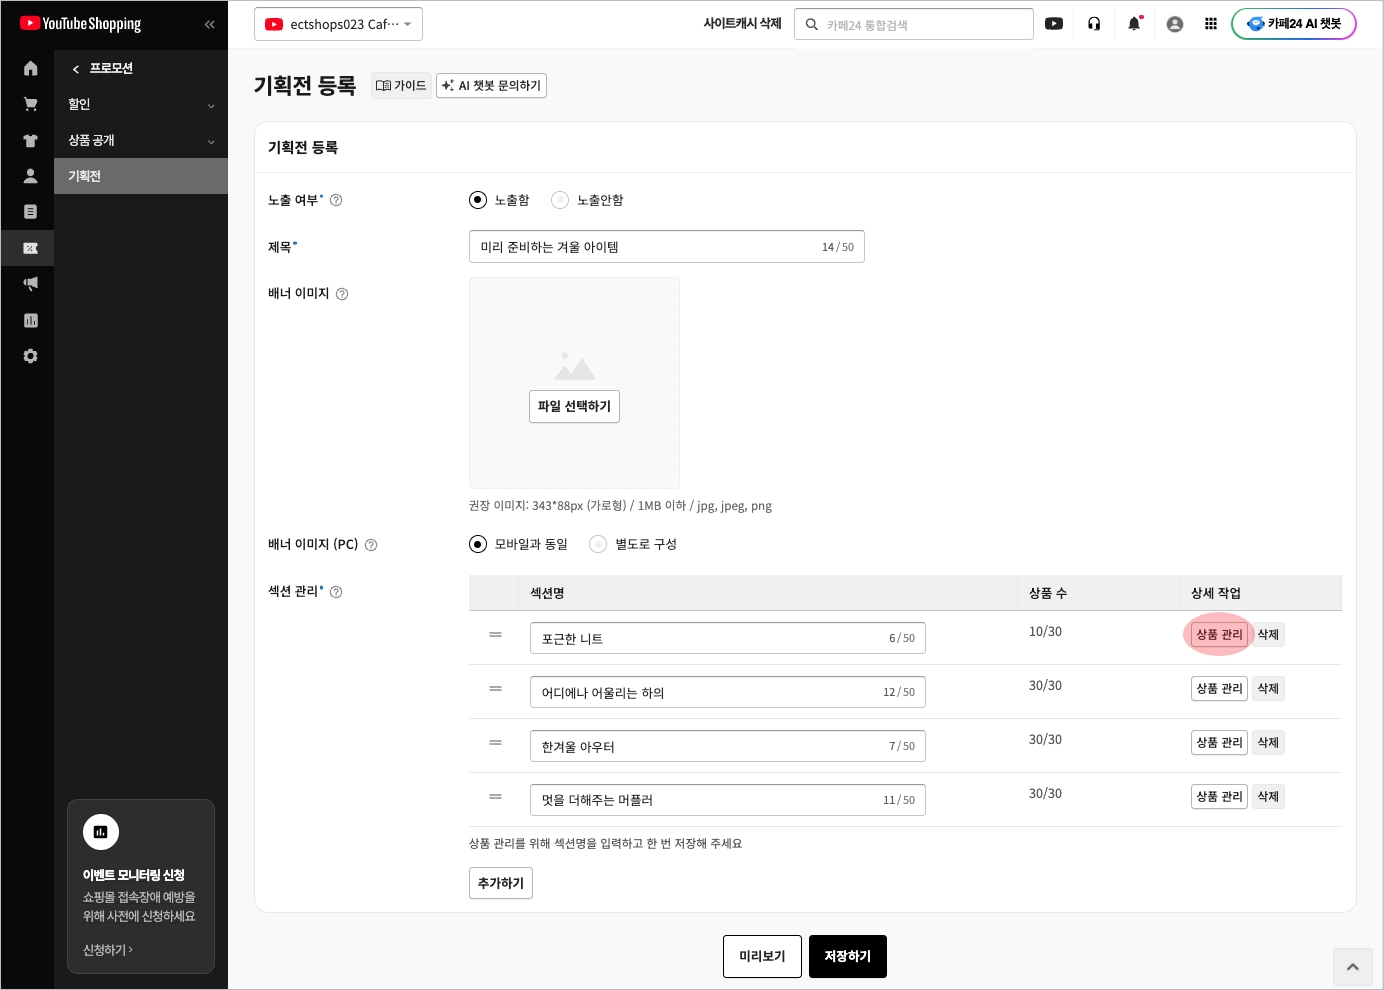Open the shopping cart orders icon

(30, 104)
